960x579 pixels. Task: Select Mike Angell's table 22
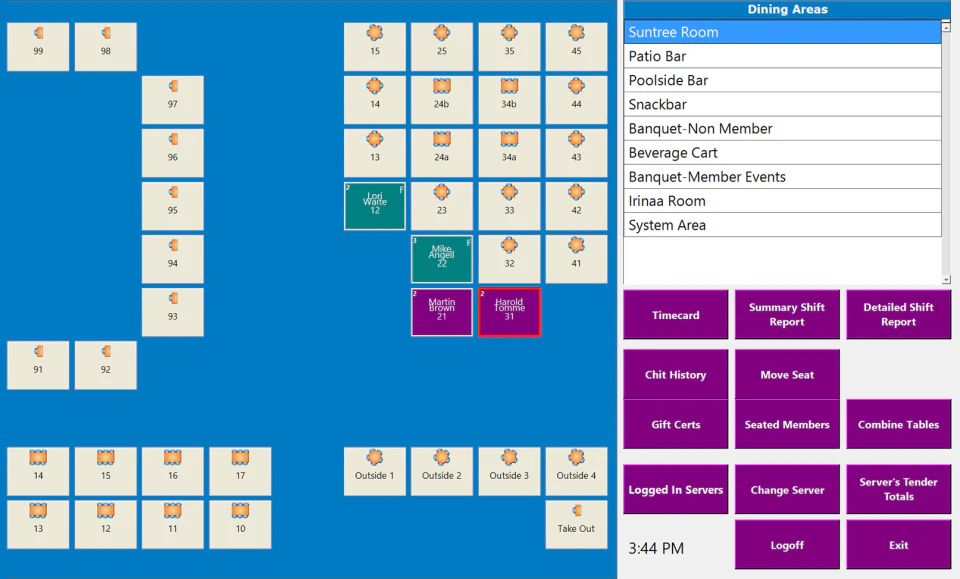pyautogui.click(x=442, y=259)
